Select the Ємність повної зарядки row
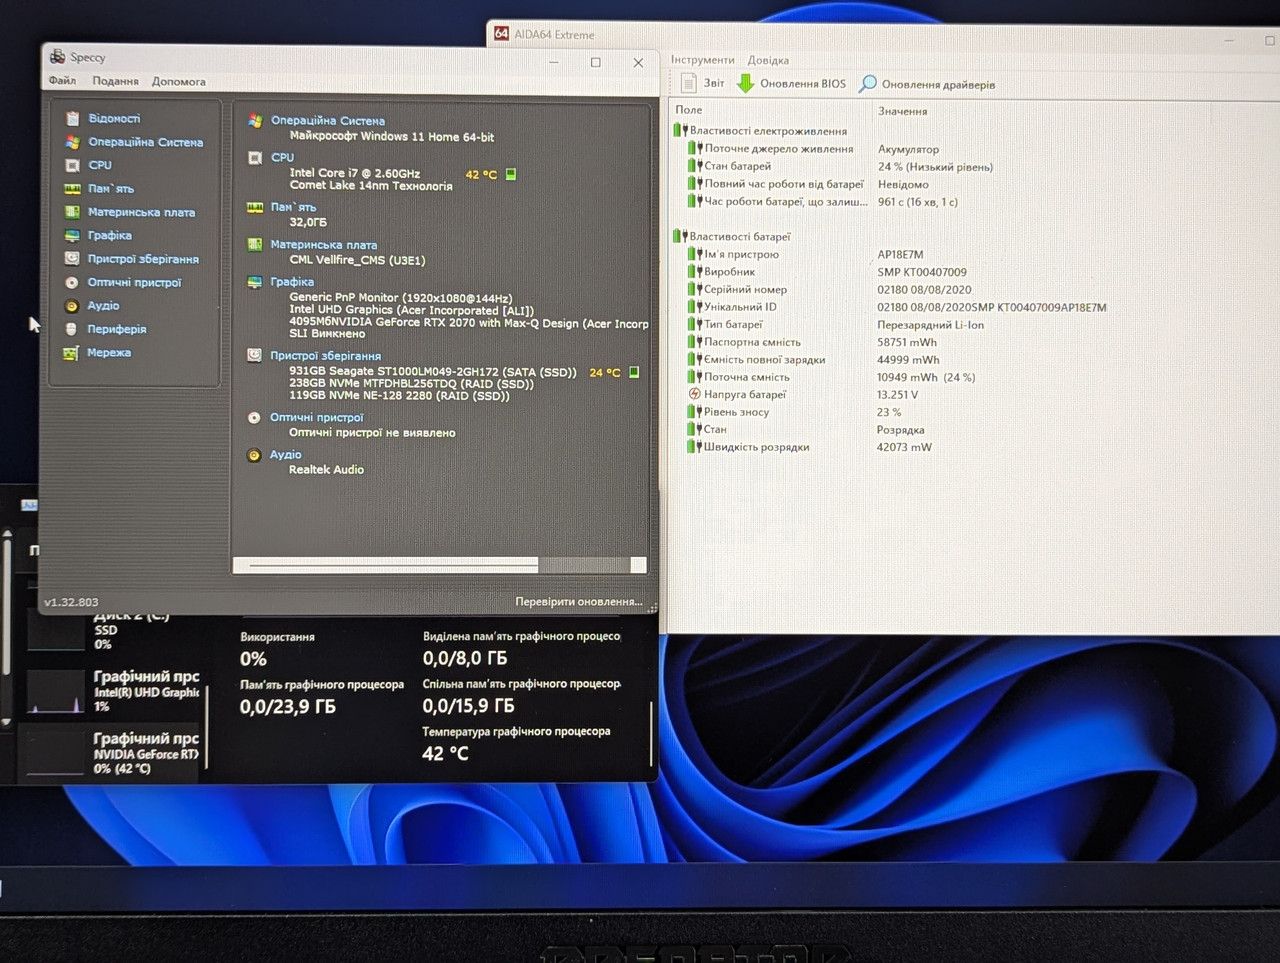1280x963 pixels. (813, 359)
